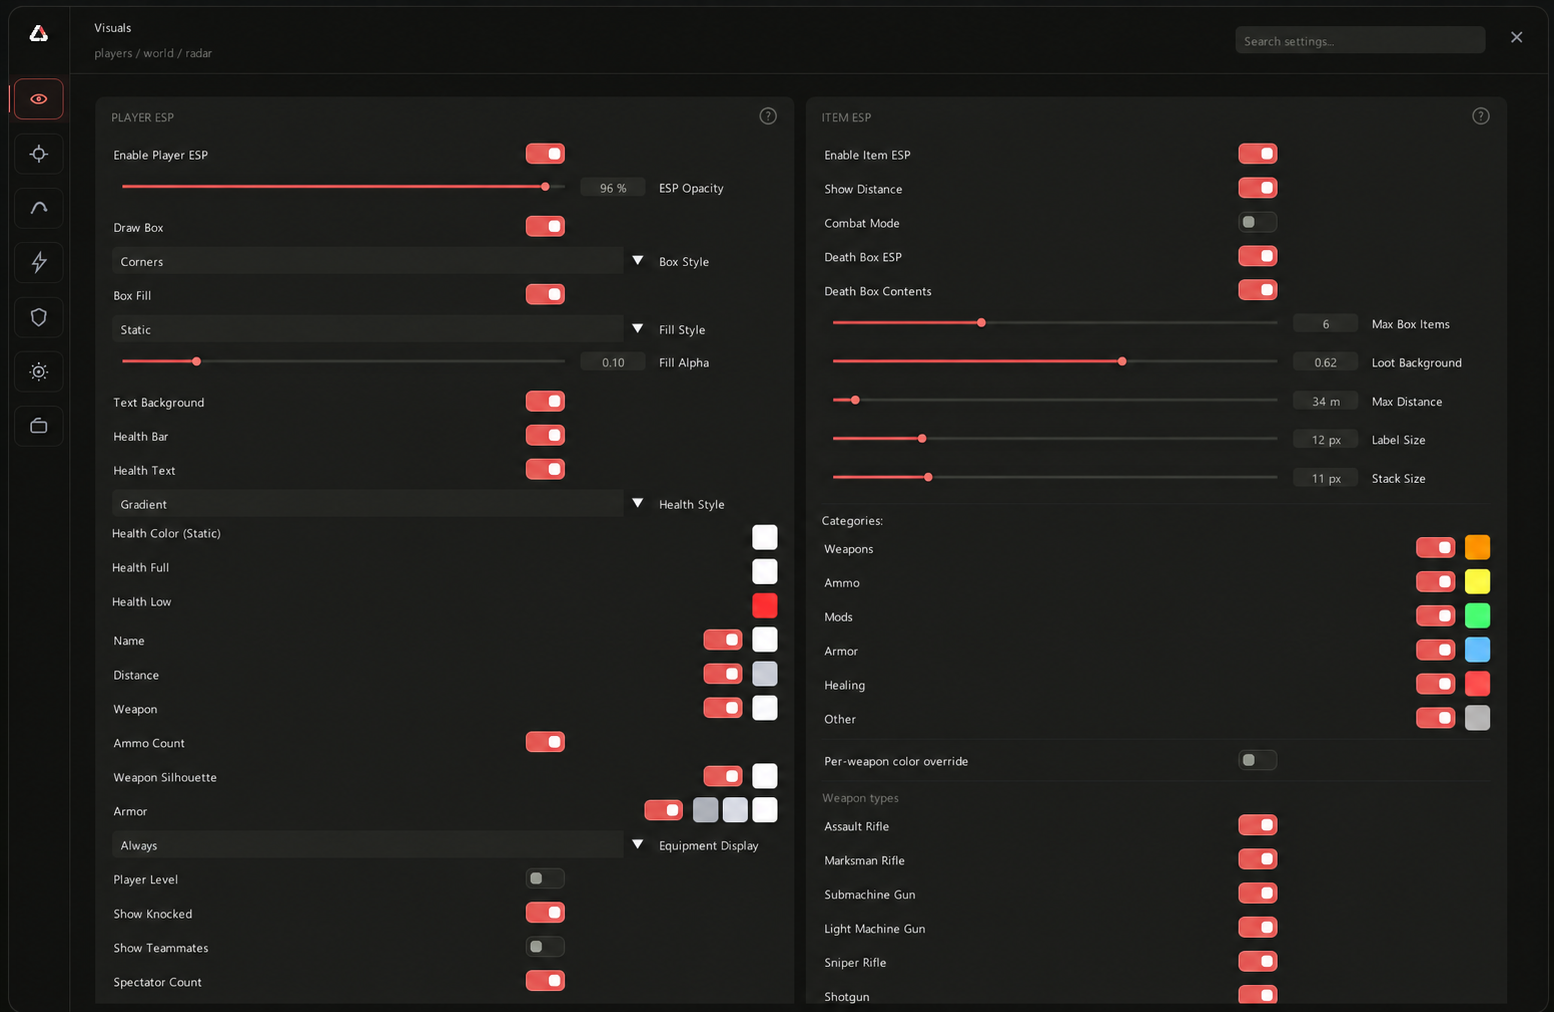The image size is (1554, 1012).
Task: Toggle the Healing category switch
Action: (x=1435, y=684)
